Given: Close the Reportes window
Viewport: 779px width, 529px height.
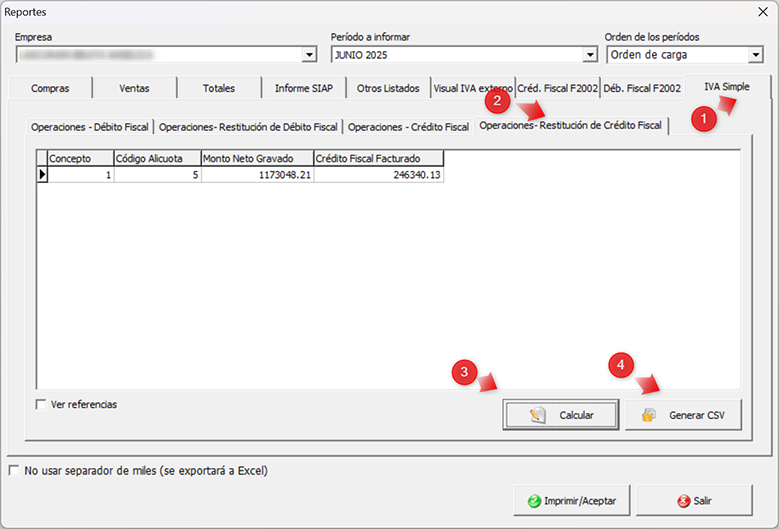Looking at the screenshot, I should point(759,12).
